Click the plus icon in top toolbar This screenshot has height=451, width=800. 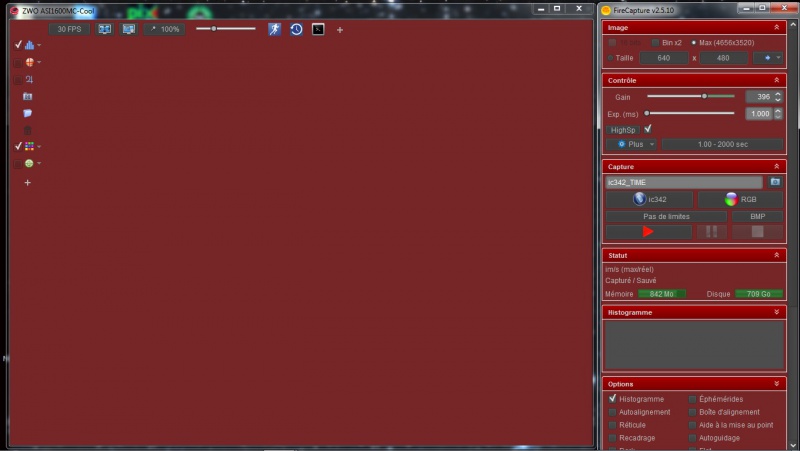[340, 30]
